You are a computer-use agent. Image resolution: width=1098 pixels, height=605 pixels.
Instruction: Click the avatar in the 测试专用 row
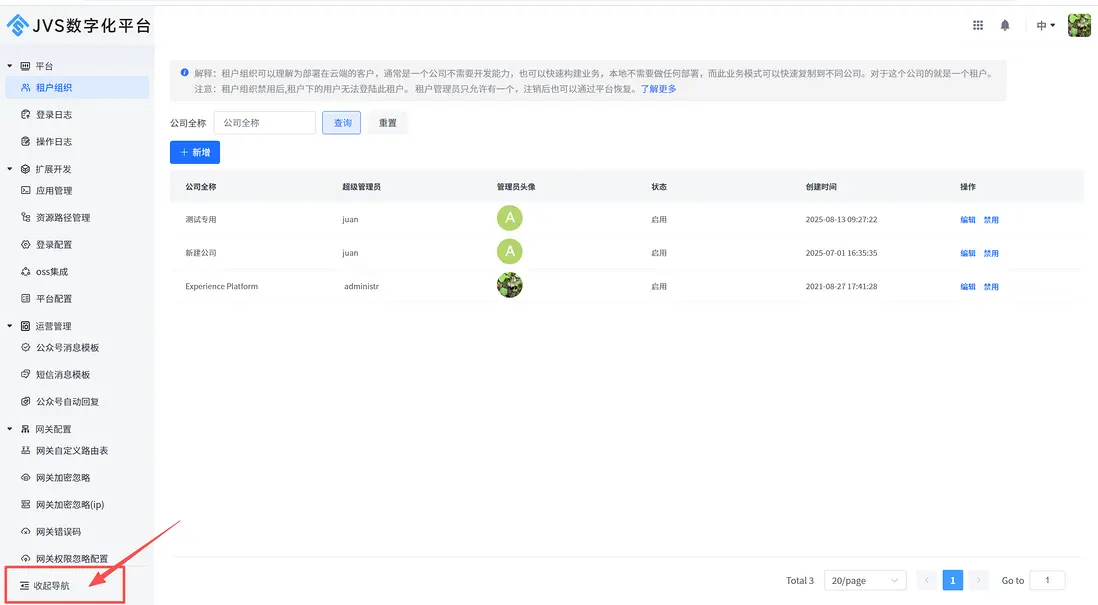tap(510, 218)
